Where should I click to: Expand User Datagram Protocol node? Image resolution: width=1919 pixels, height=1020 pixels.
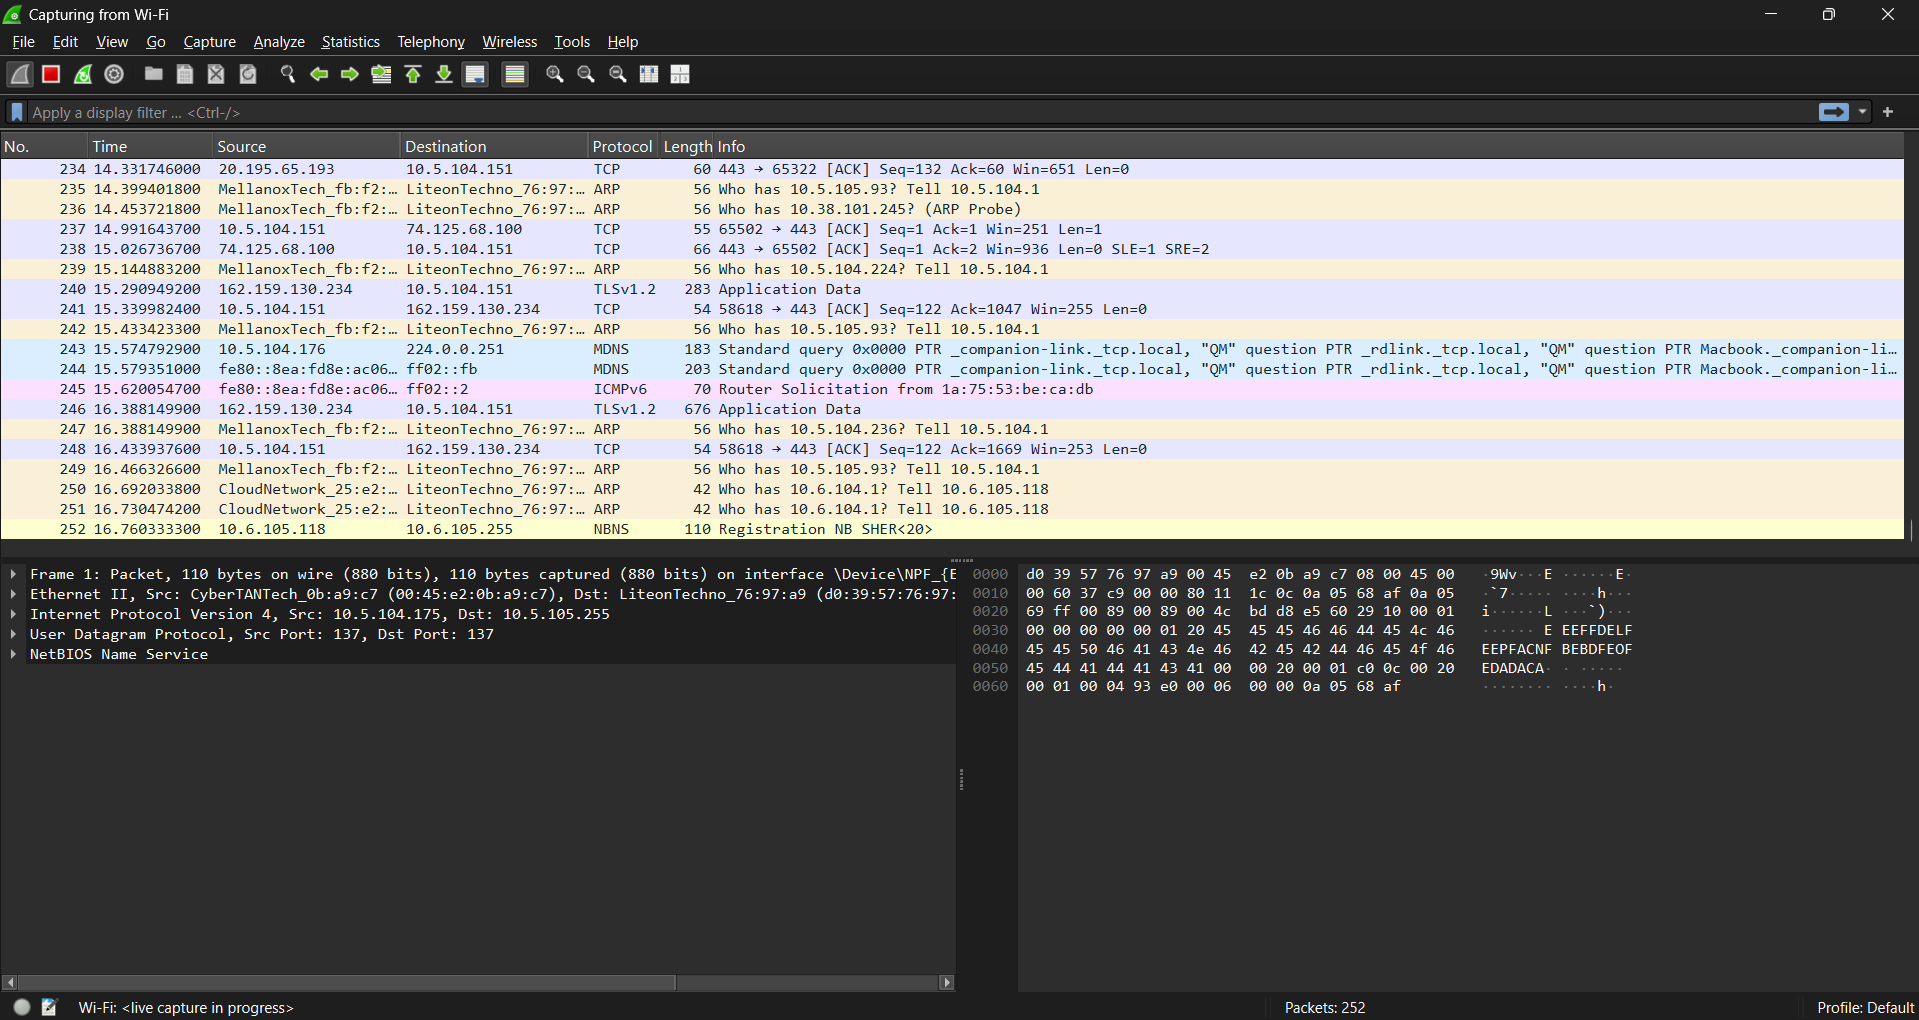pos(13,634)
